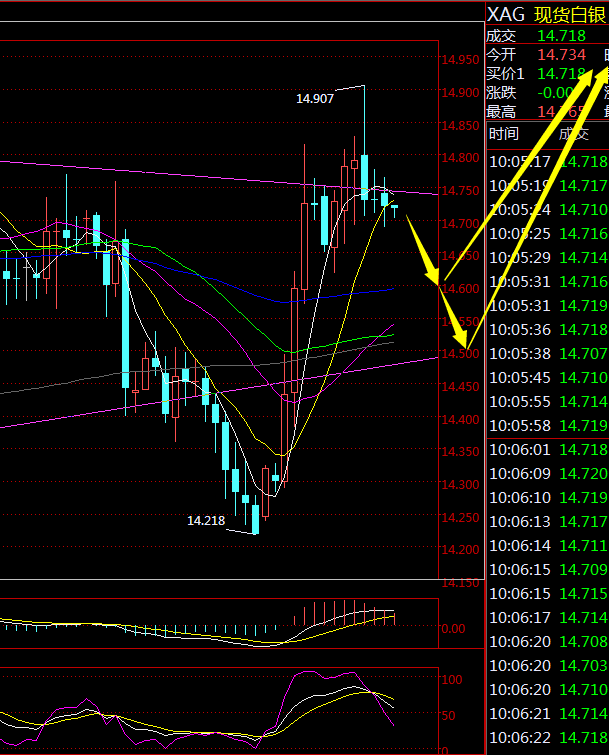Select the 10:05:55 tick row time
This screenshot has width=609, height=755.
click(519, 402)
